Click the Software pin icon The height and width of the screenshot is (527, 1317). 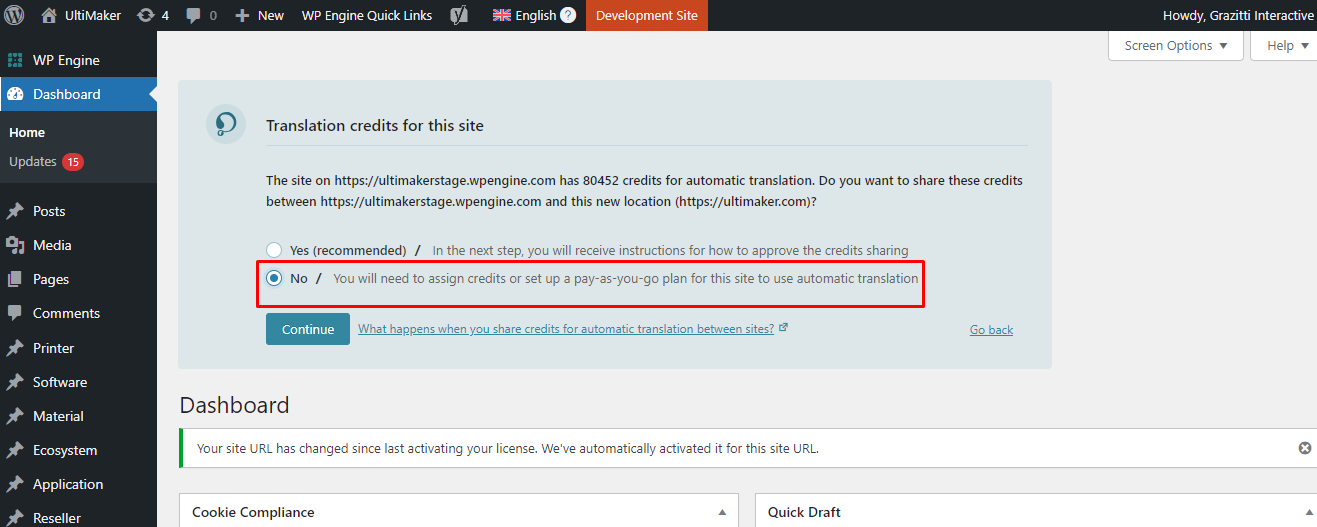(x=15, y=382)
